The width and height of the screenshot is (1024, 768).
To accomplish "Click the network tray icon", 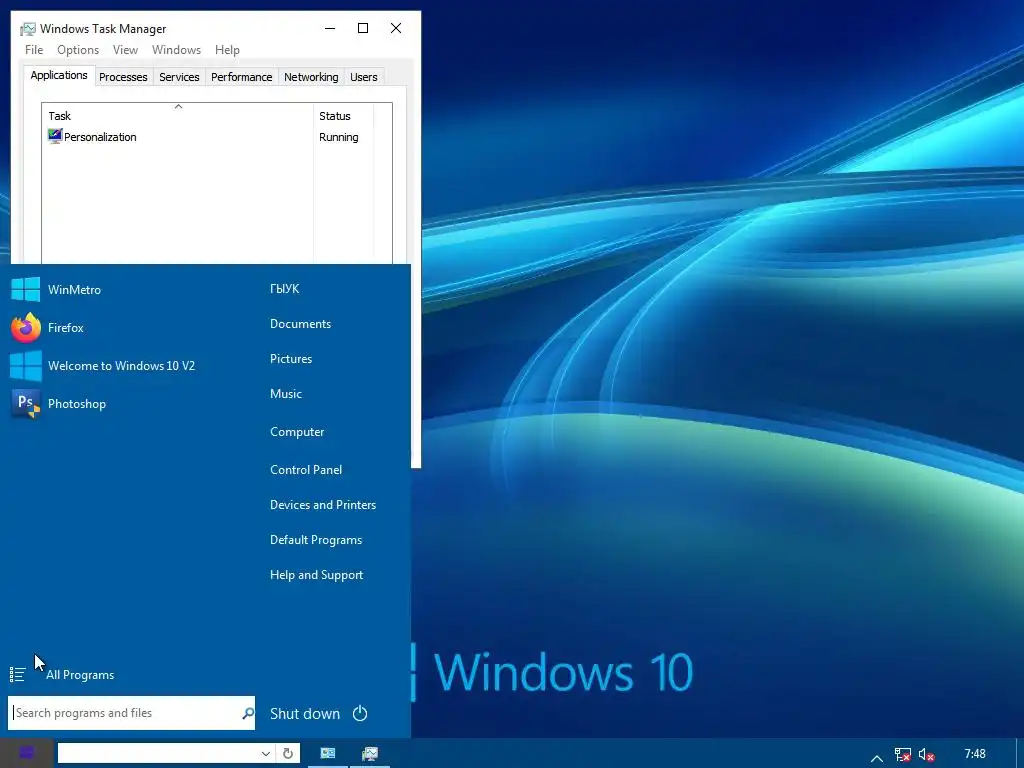I will click(903, 754).
